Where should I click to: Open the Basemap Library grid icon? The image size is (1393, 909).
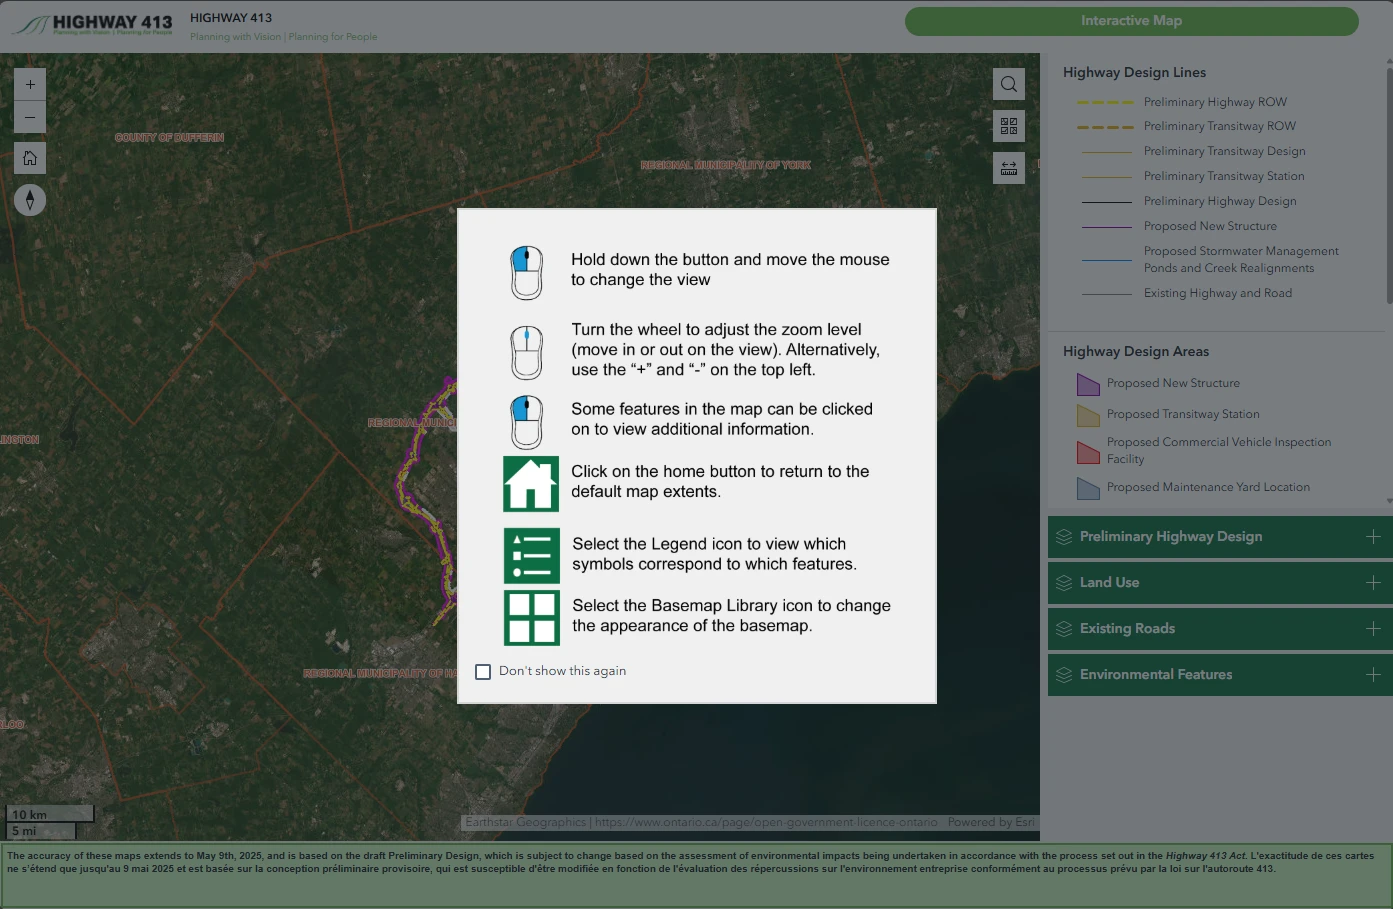click(1009, 126)
